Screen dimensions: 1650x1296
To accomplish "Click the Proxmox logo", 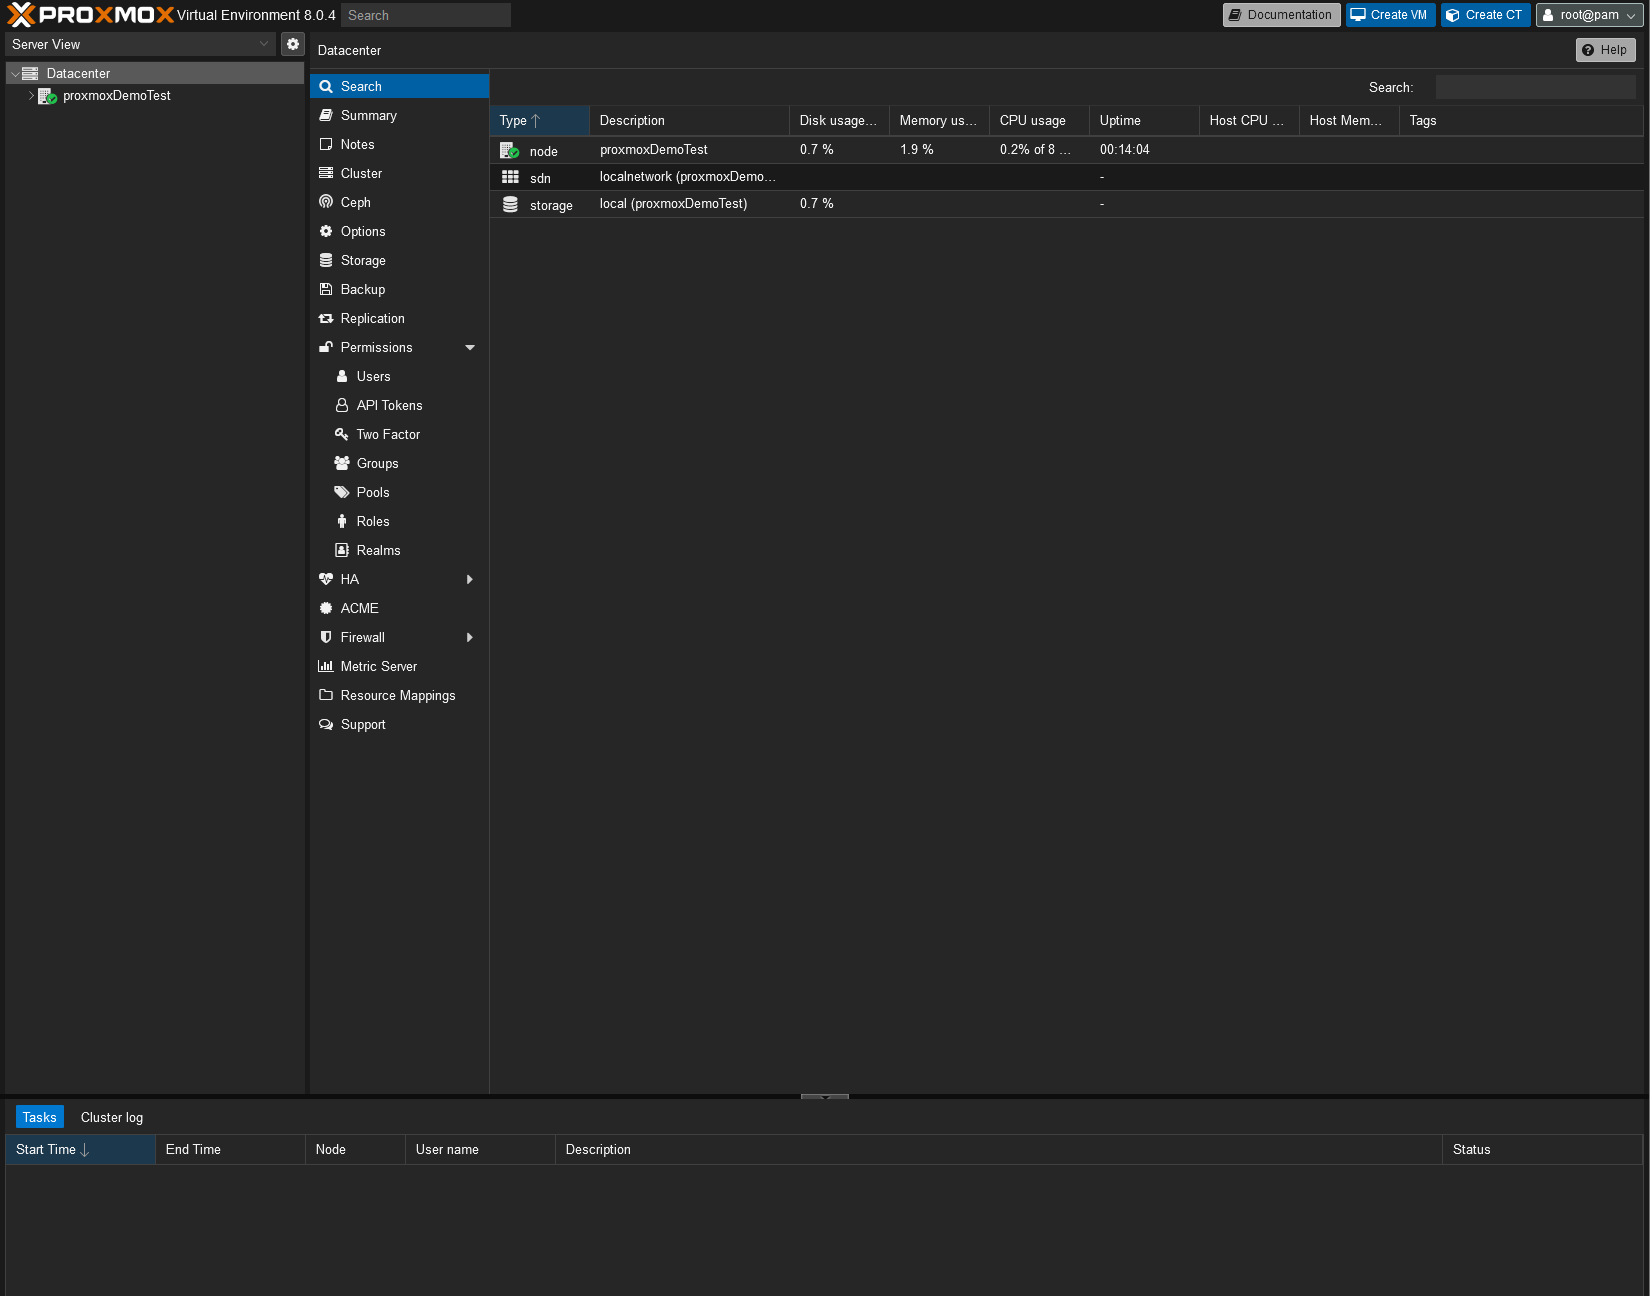I will point(90,15).
